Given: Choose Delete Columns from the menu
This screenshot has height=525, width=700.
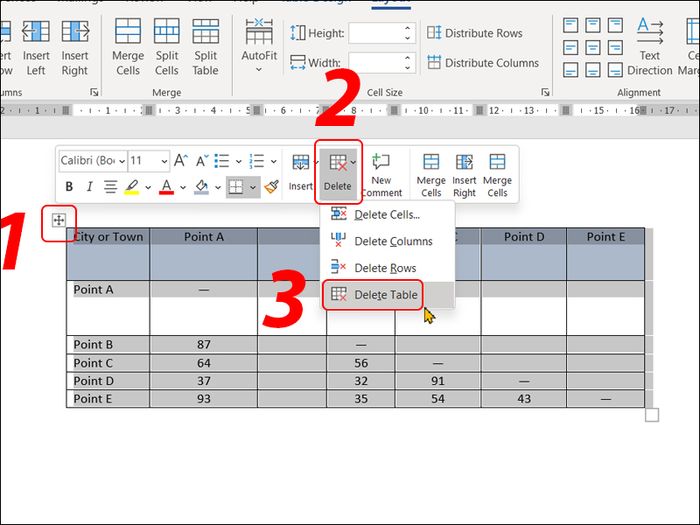Looking at the screenshot, I should 388,242.
